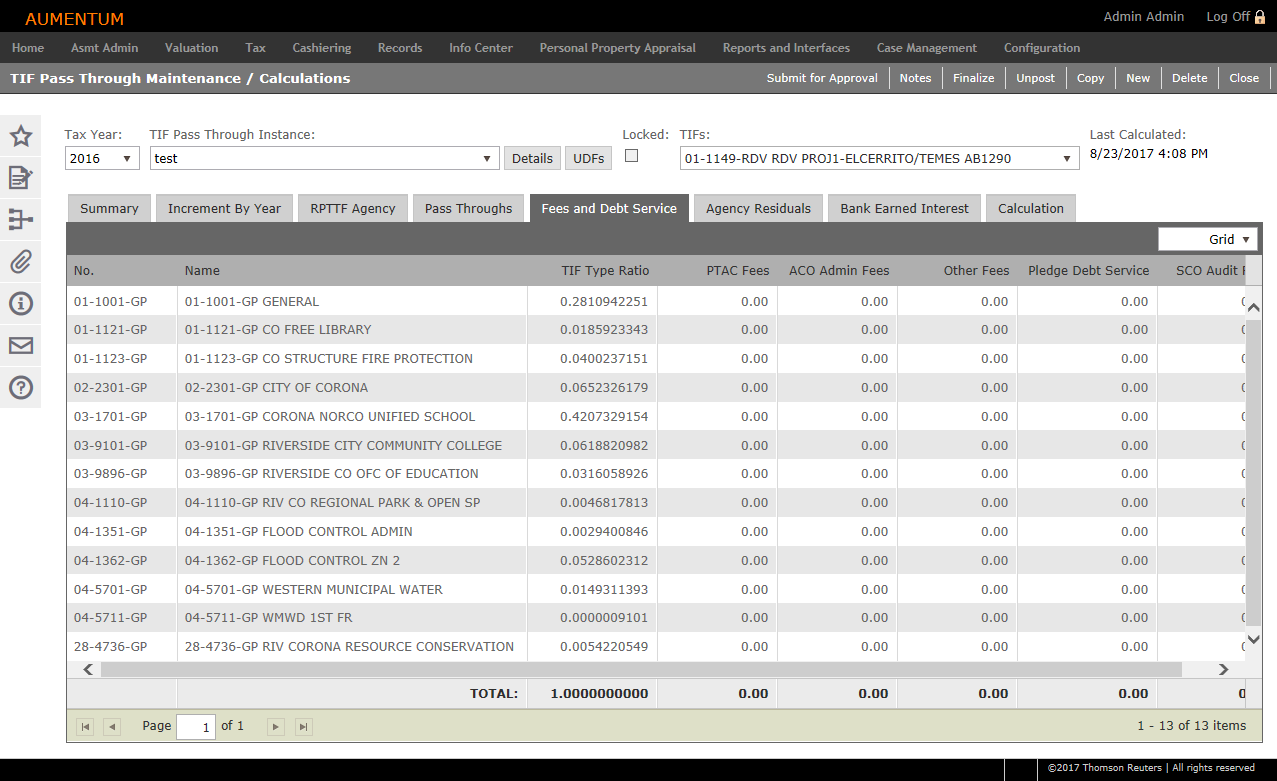Toggle the Locked checkbox

point(631,155)
